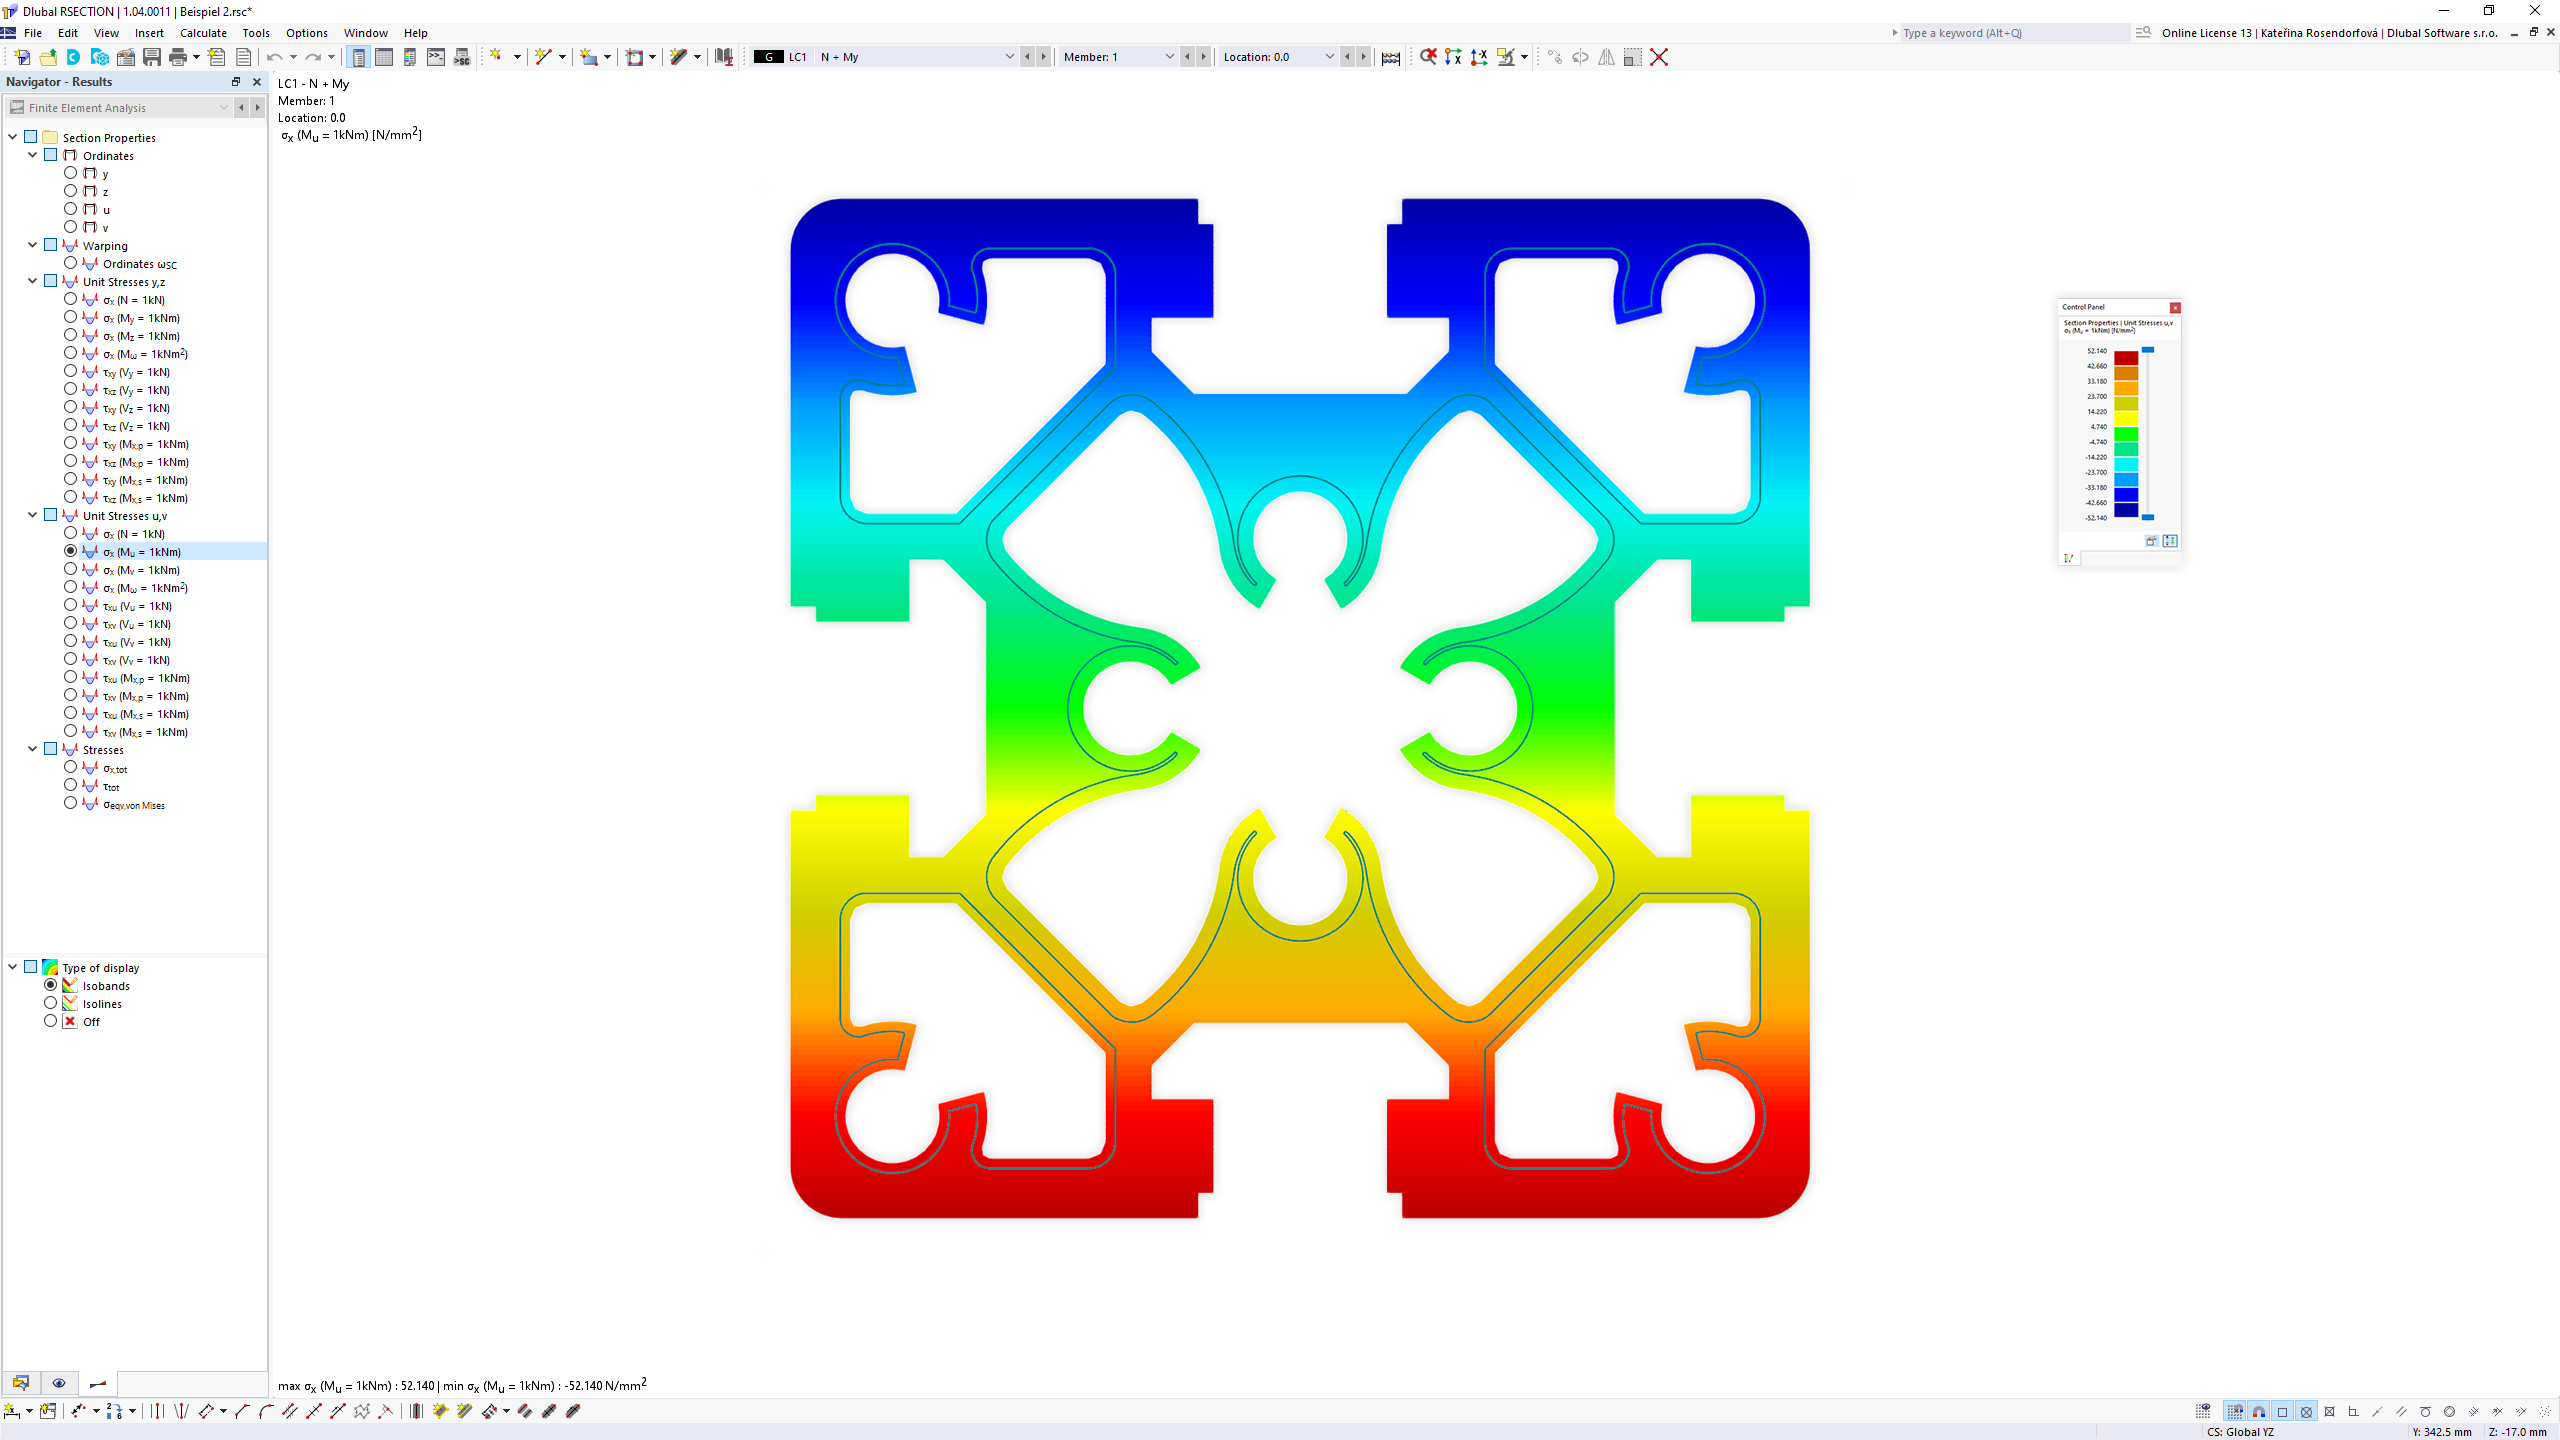This screenshot has height=1440, width=2560.
Task: Click the Undo icon in toolbar
Action: 280,56
